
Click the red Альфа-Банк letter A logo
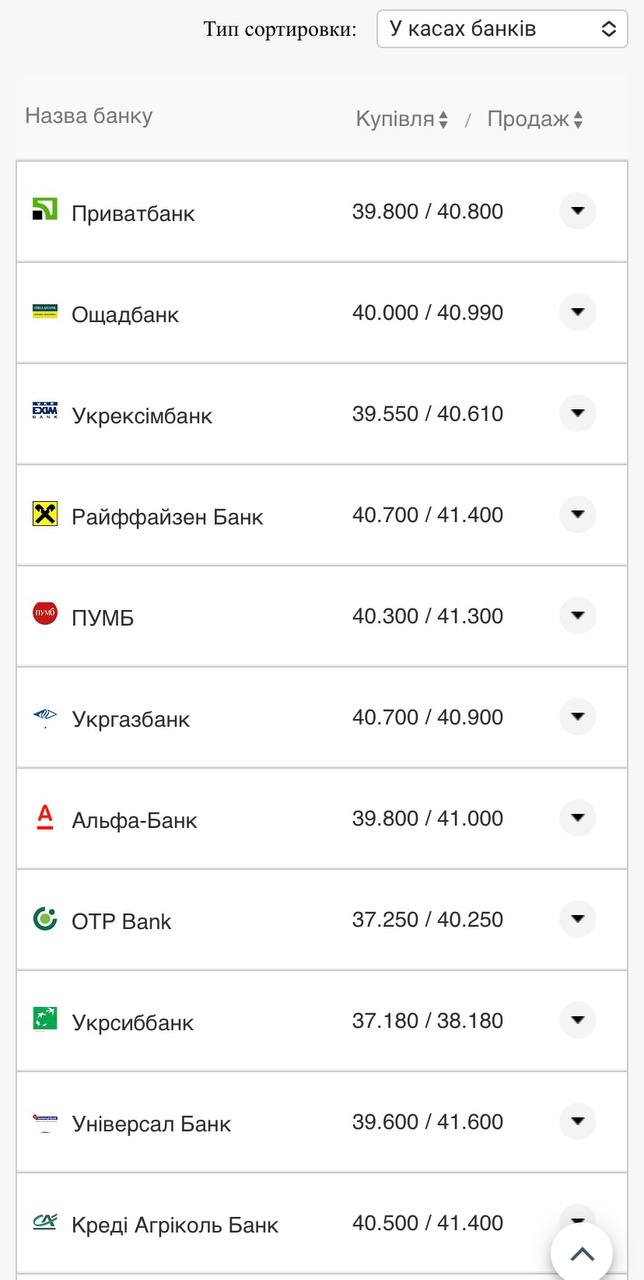[44, 818]
